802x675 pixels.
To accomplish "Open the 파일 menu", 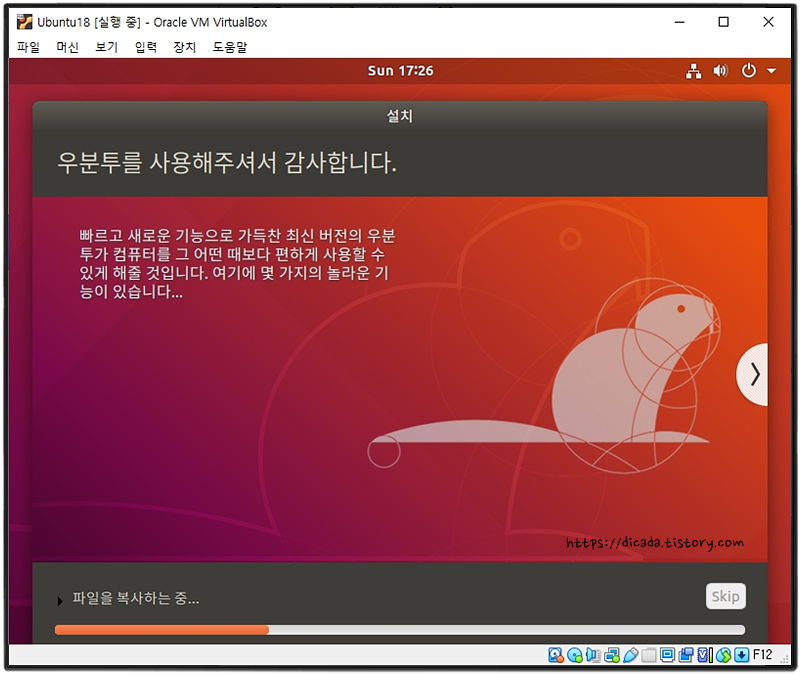I will [x=28, y=47].
